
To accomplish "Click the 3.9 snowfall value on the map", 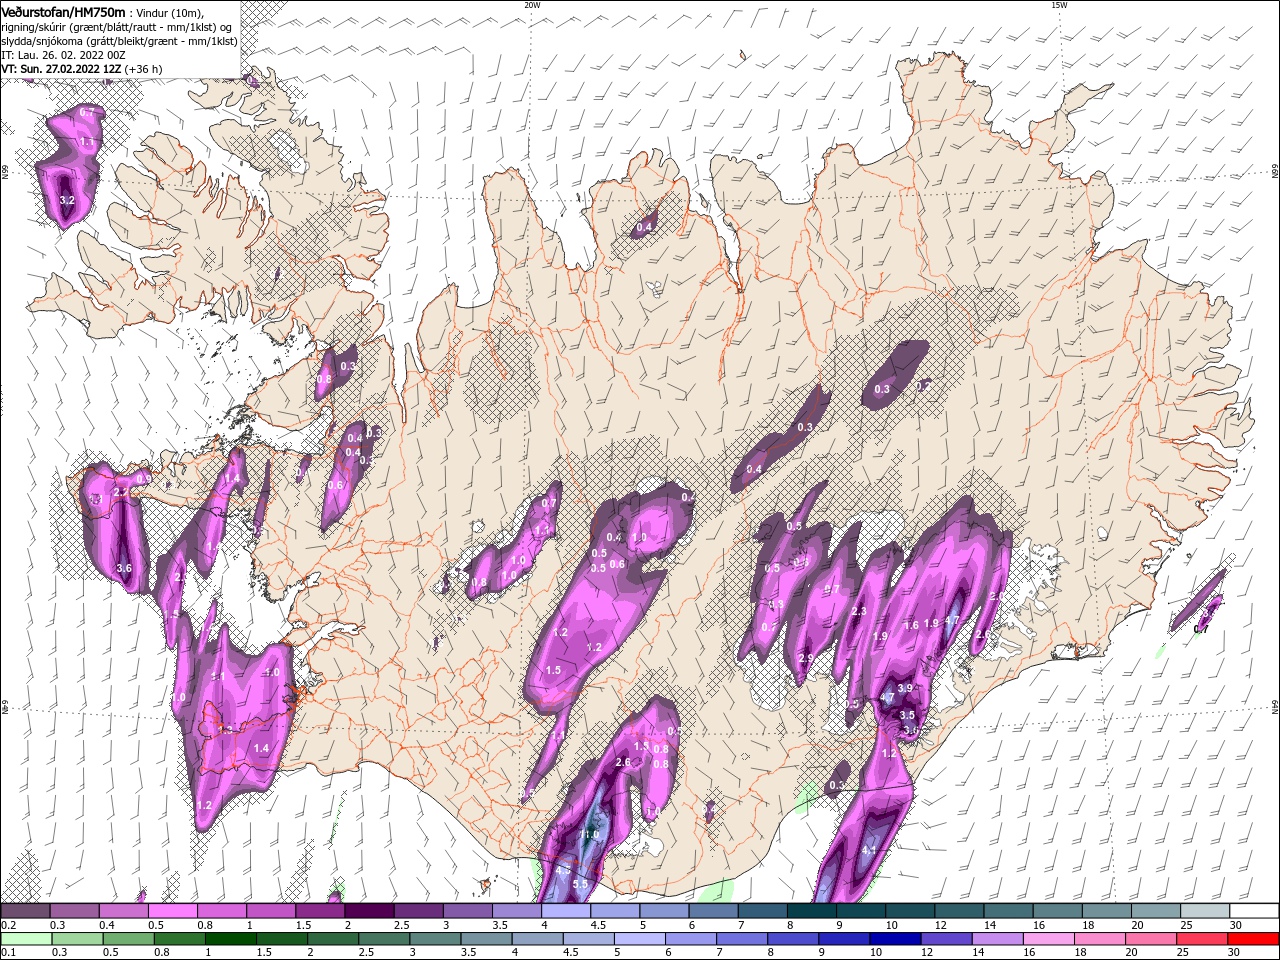I will [x=906, y=688].
